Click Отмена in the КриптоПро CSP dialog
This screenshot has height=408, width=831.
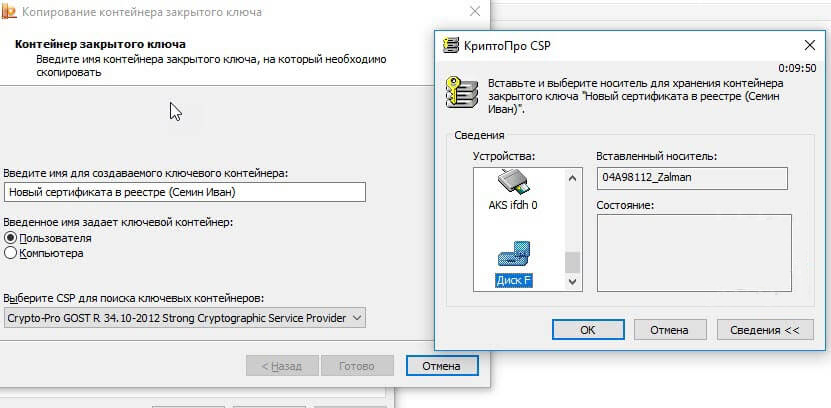669,330
